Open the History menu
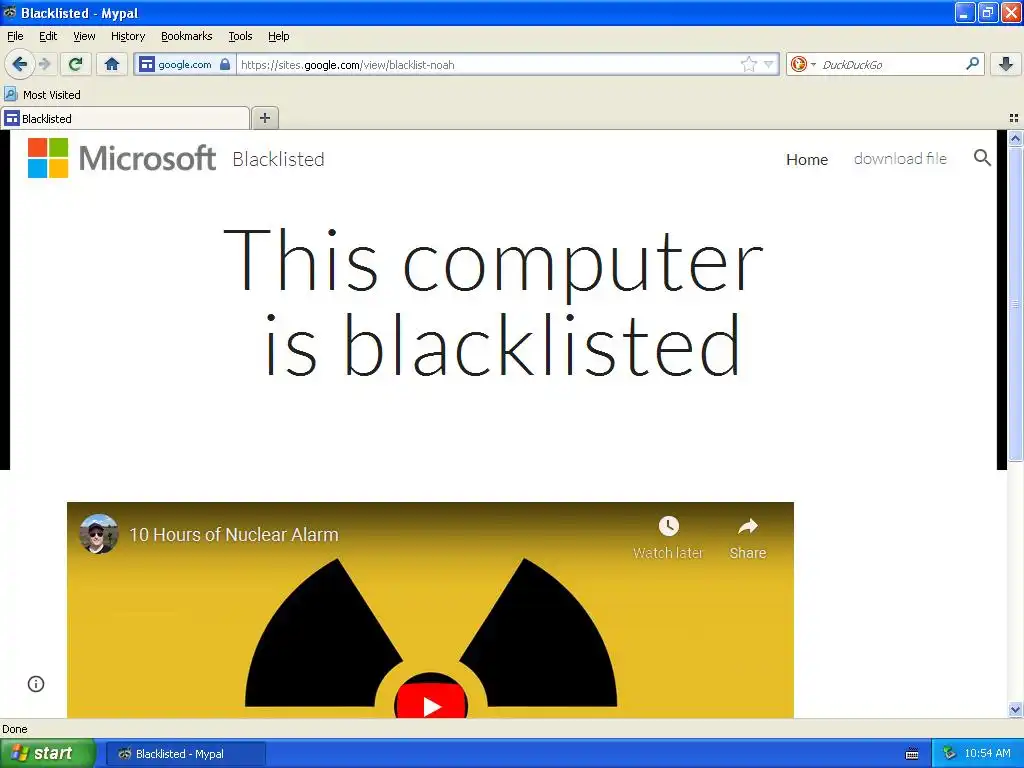1024x768 pixels. [128, 36]
